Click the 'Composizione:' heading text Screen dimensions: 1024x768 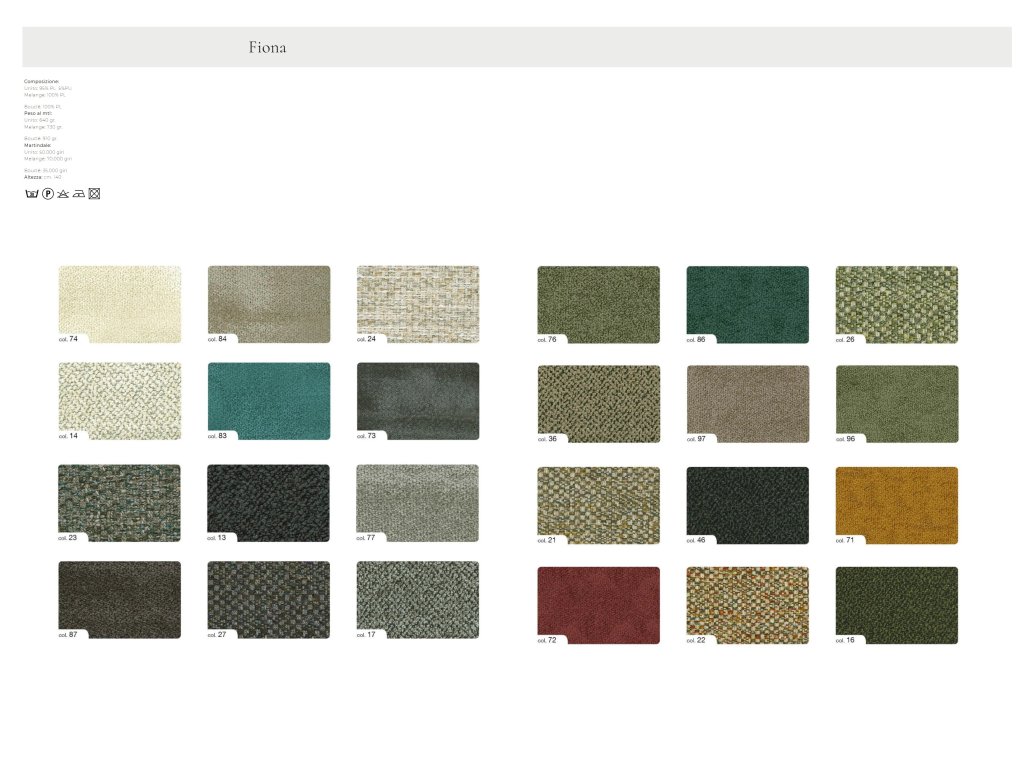[42, 81]
